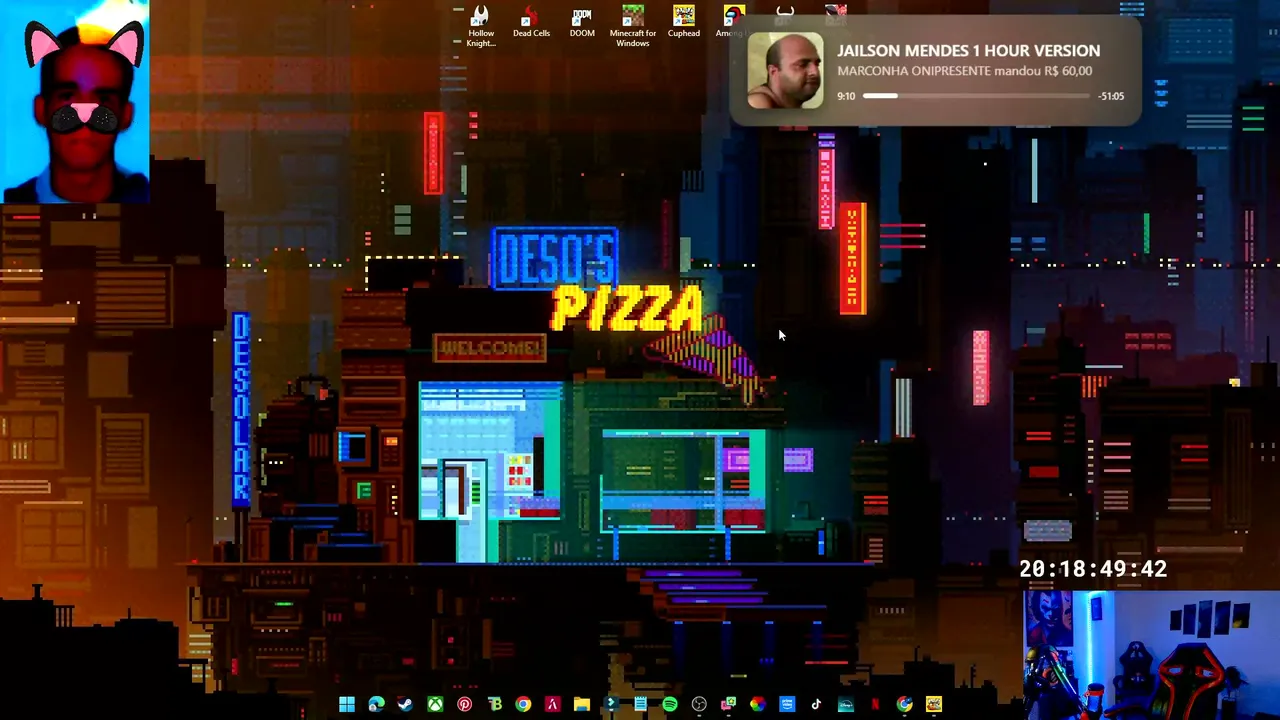
Task: Click the "MARCONHA ONIPRESENTE mandou R$ 60,00" subtitle
Action: point(964,71)
